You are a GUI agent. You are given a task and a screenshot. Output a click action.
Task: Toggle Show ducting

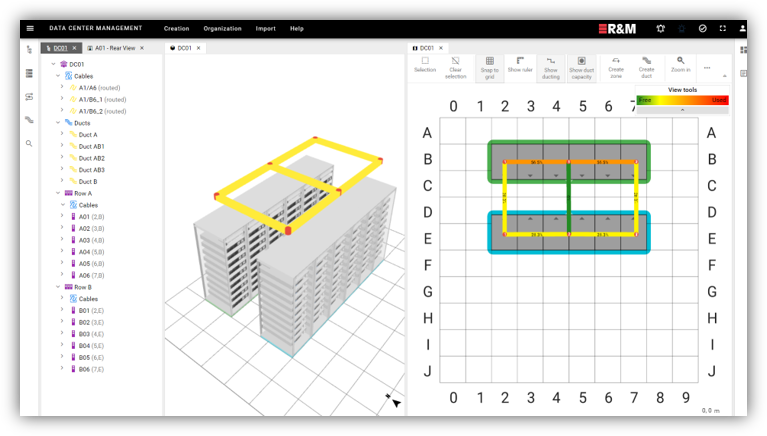click(551, 68)
